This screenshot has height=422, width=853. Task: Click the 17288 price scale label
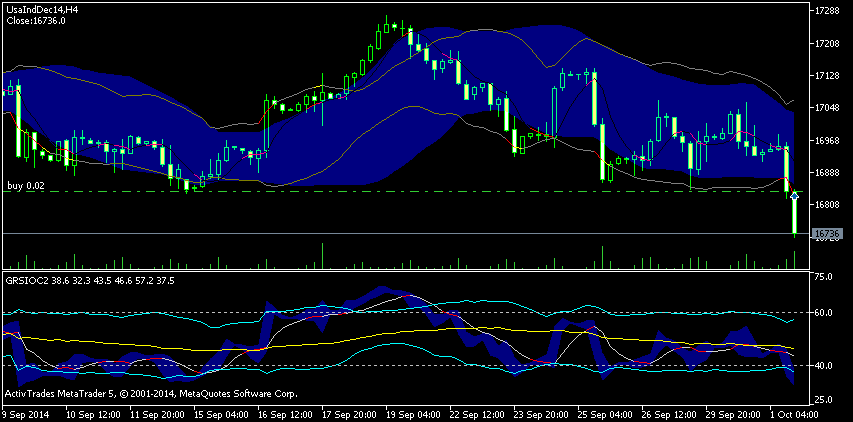(x=827, y=10)
